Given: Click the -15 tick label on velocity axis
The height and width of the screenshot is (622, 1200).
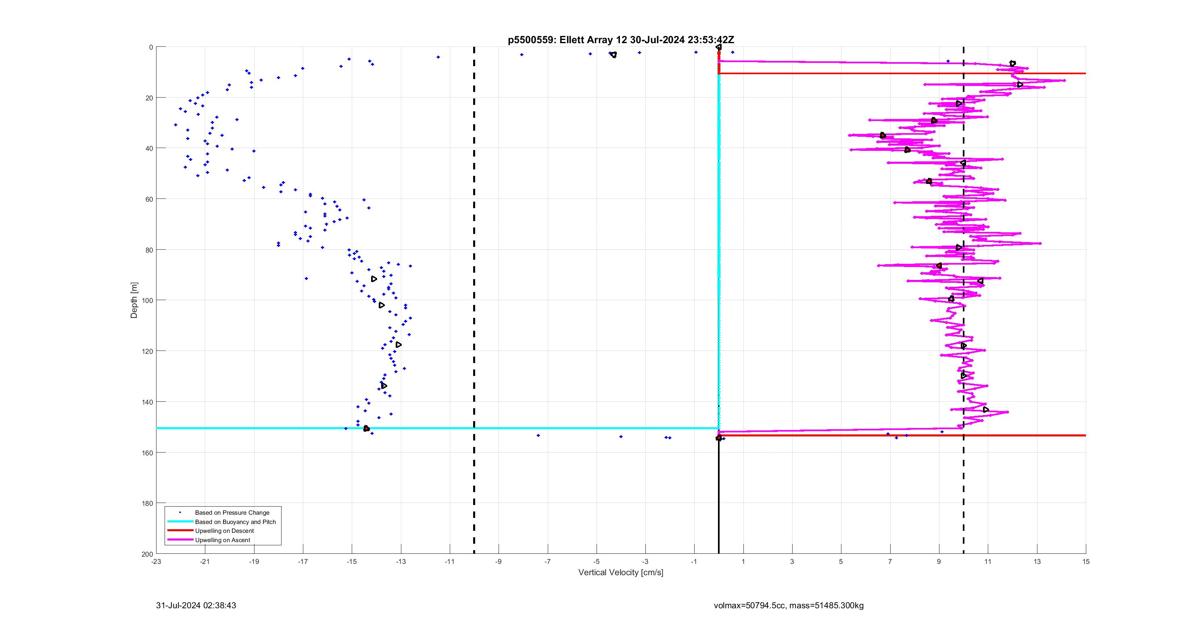Looking at the screenshot, I should pyautogui.click(x=352, y=561).
